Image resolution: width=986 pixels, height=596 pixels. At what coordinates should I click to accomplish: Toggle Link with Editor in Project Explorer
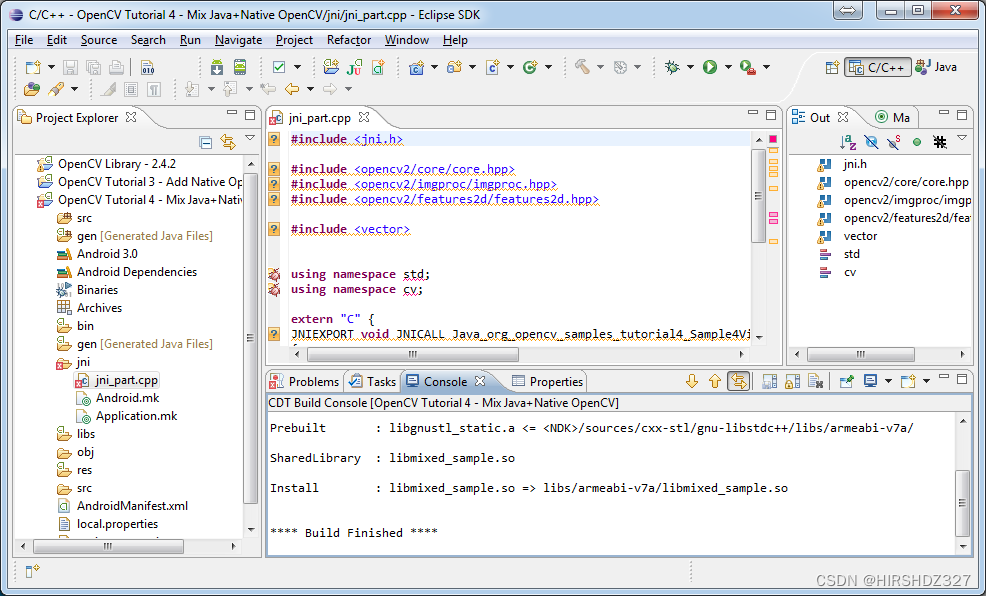[x=228, y=143]
